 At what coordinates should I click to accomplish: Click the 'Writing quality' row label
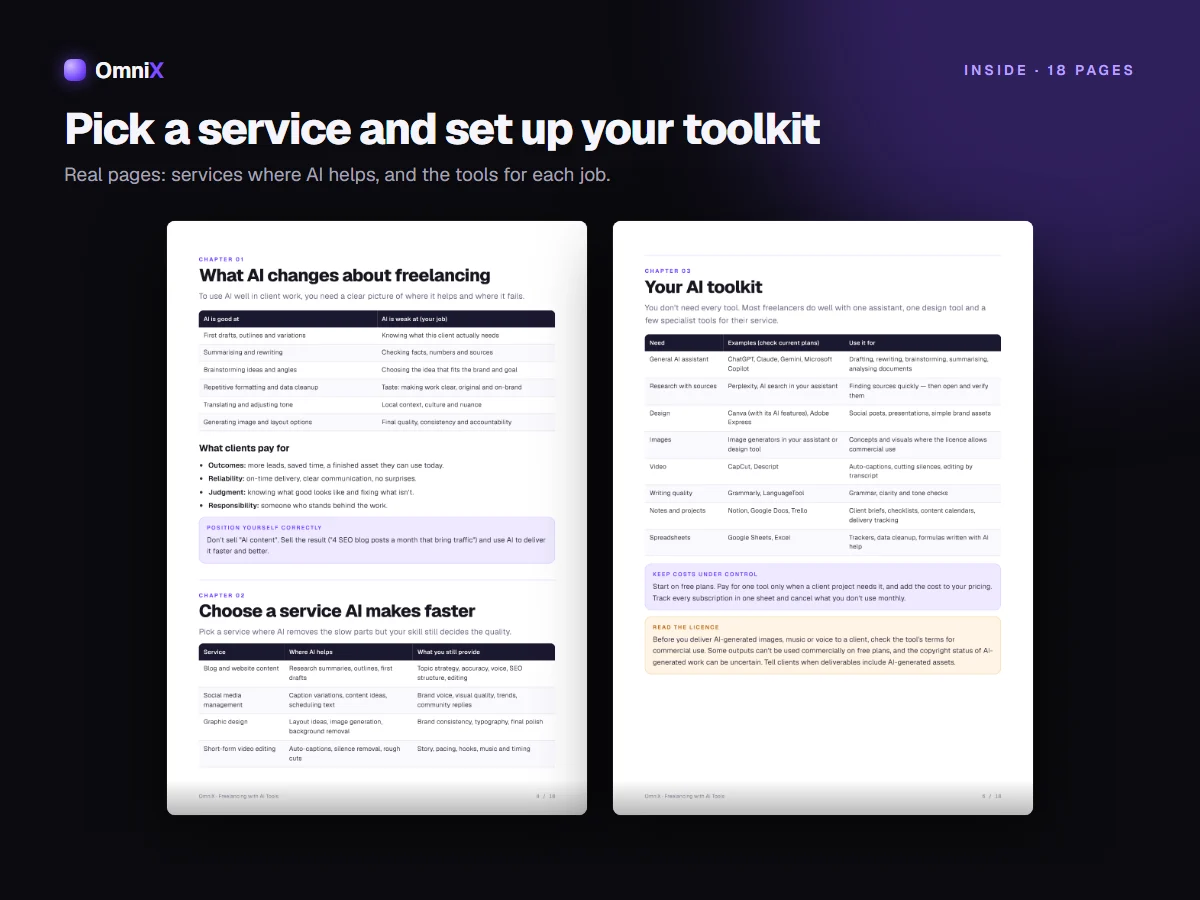(672, 493)
